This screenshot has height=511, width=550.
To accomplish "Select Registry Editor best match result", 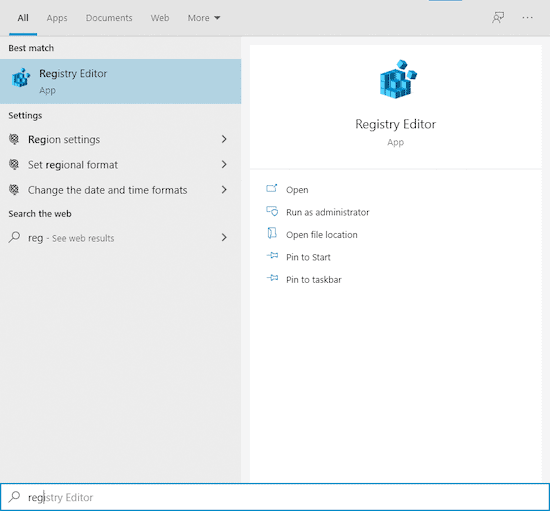I will click(120, 81).
